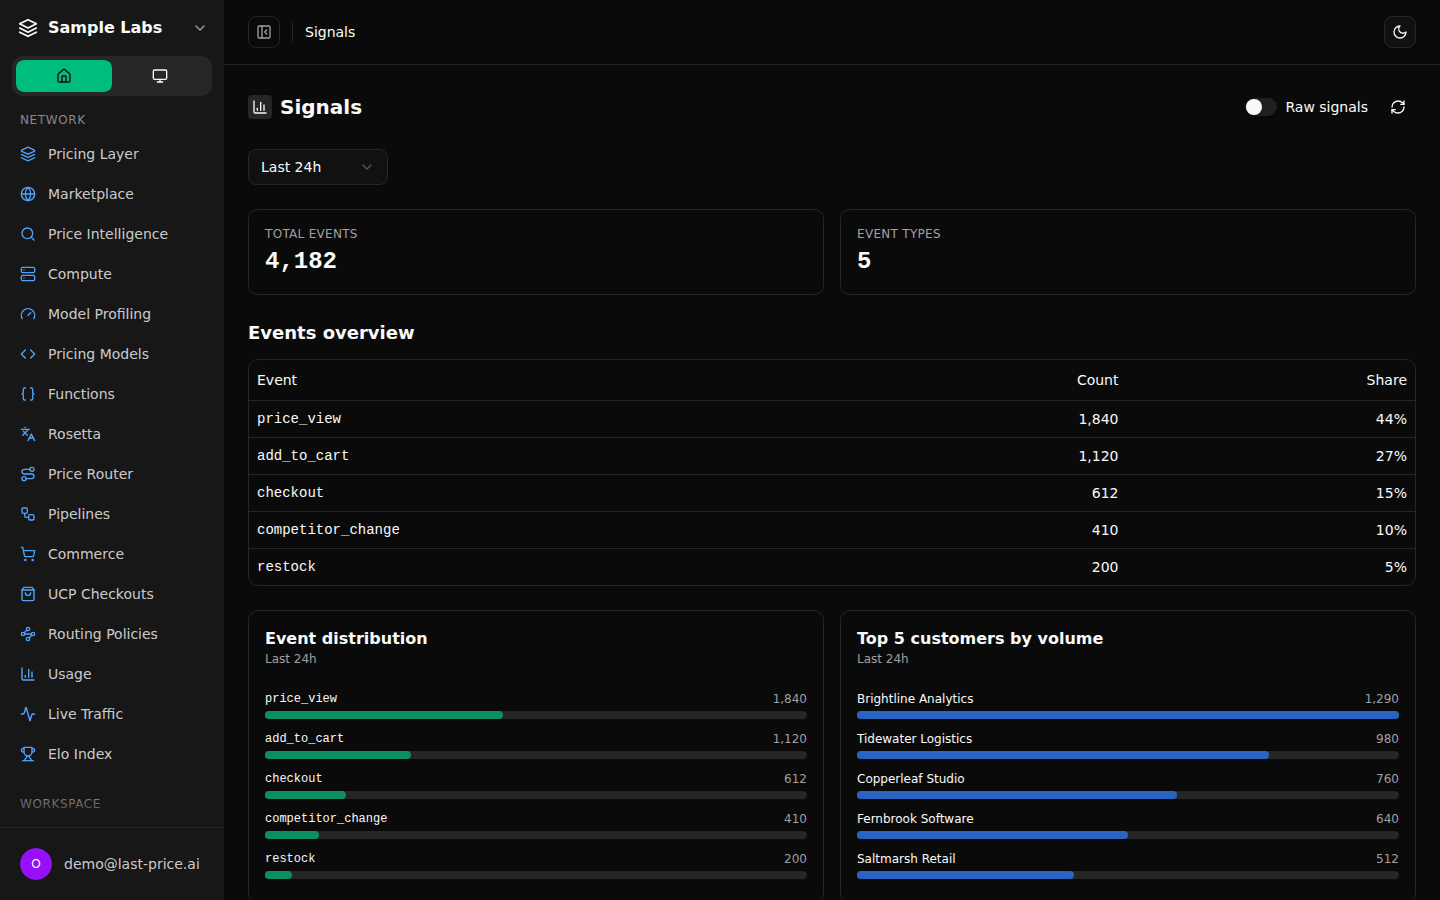Select the home tab in sidebar
Screen dimensions: 1440x900
click(x=64, y=76)
